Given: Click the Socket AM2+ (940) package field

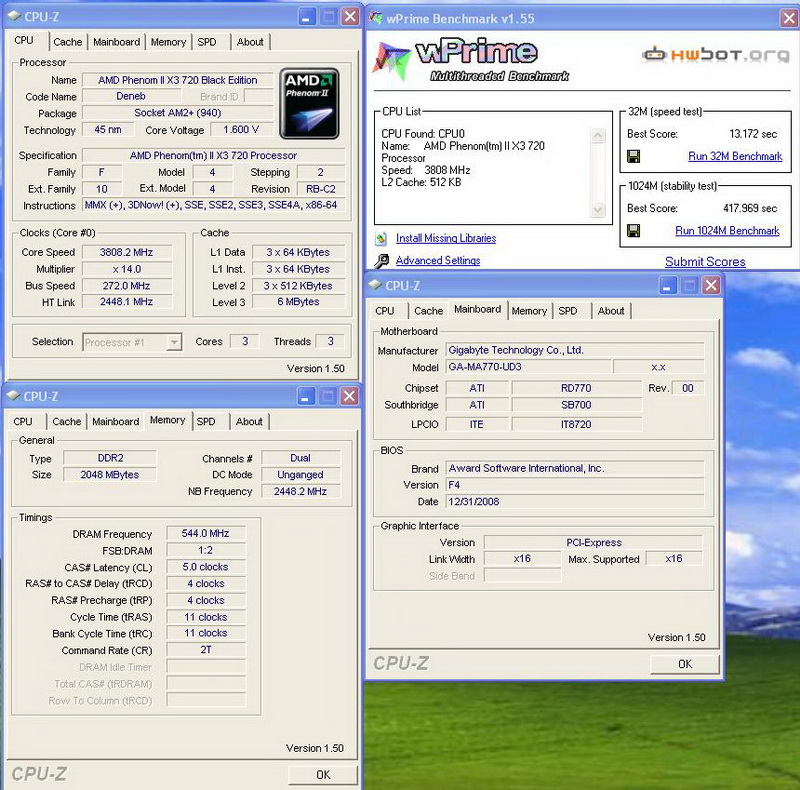Looking at the screenshot, I should [x=178, y=113].
